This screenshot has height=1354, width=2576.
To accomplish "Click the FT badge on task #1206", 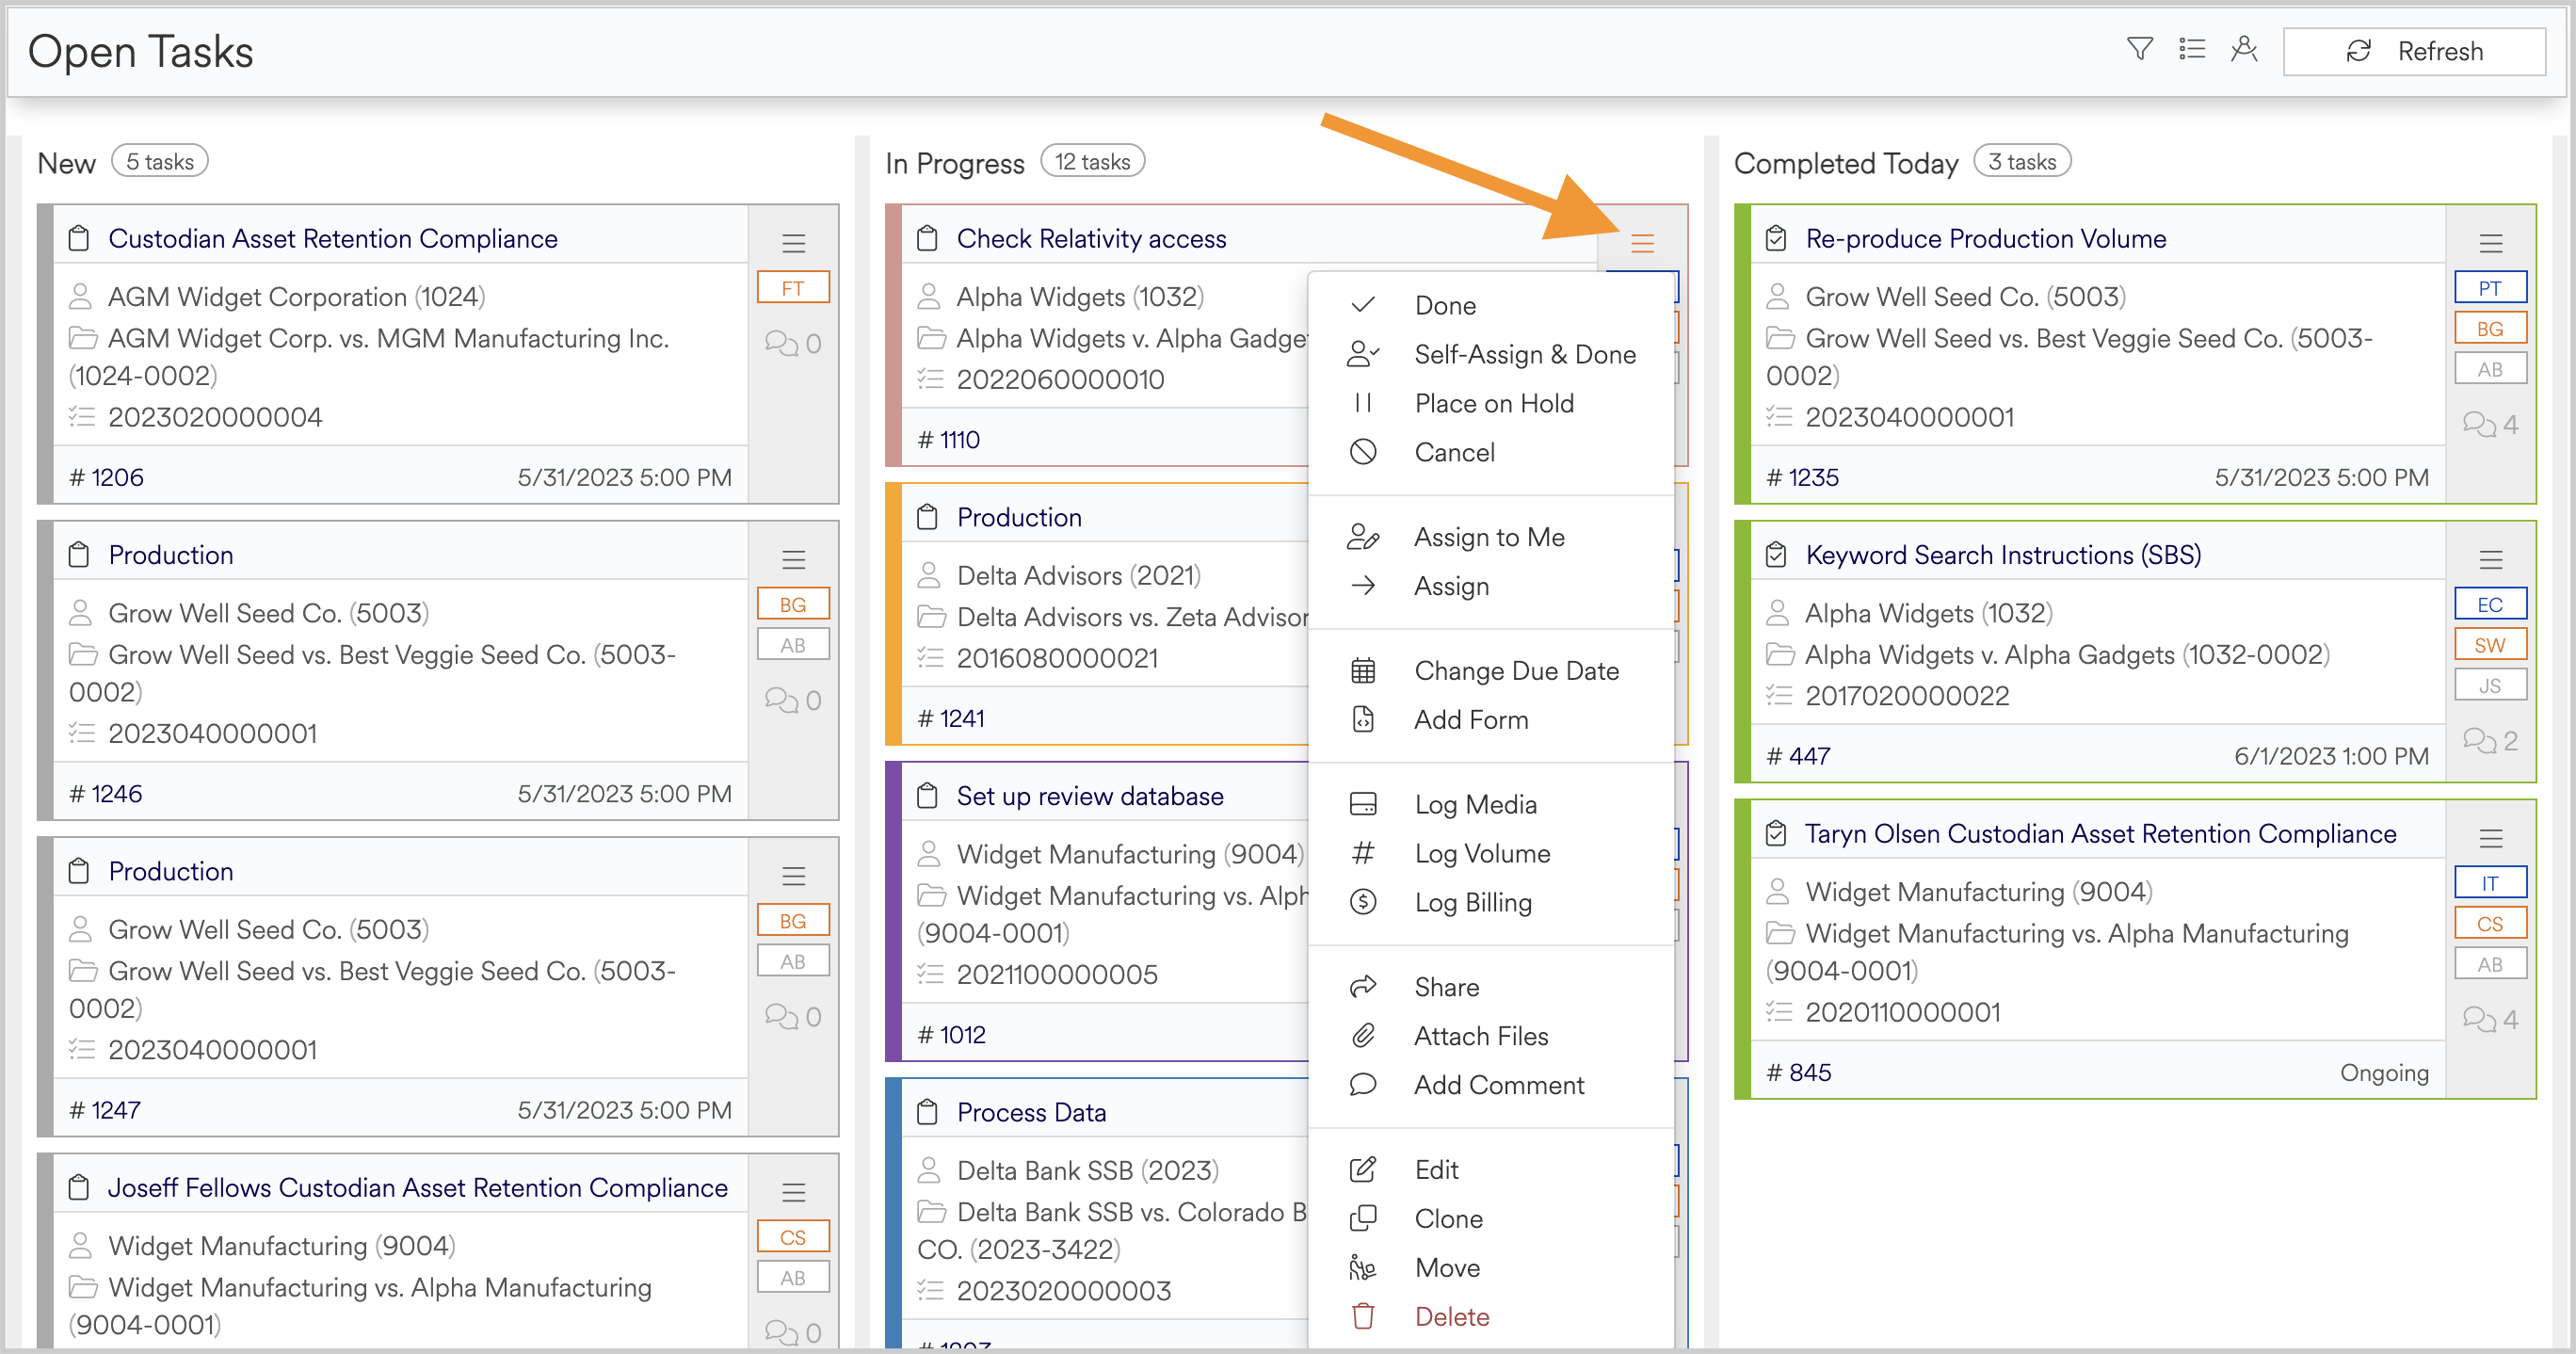I will [x=793, y=288].
